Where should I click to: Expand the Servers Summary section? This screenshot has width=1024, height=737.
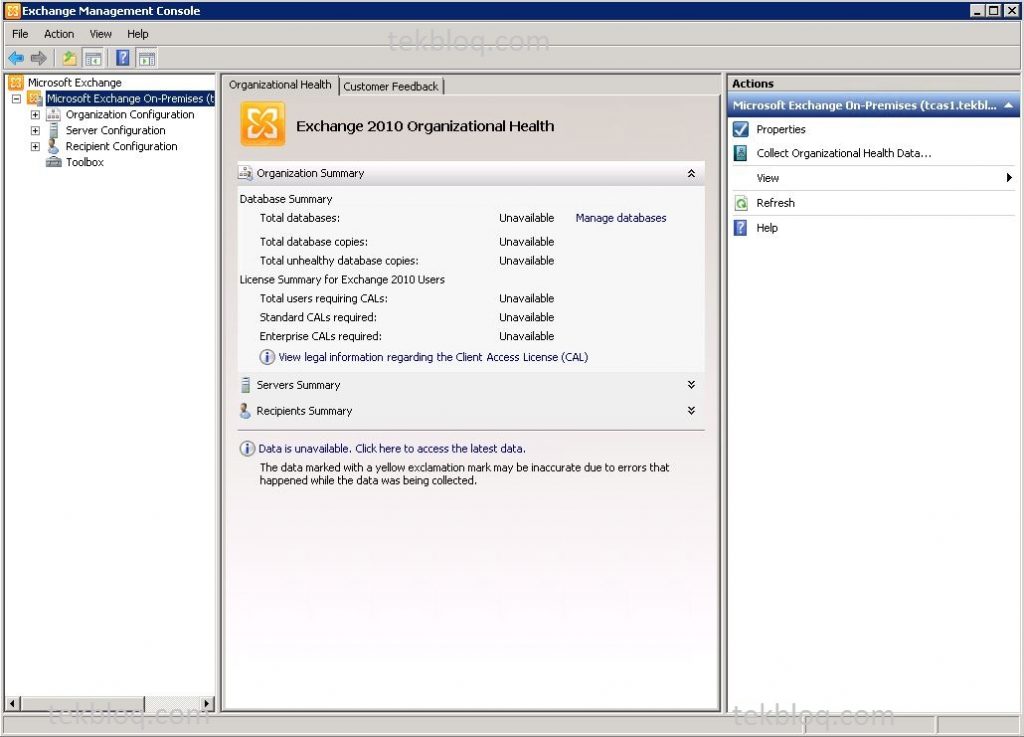[x=691, y=384]
